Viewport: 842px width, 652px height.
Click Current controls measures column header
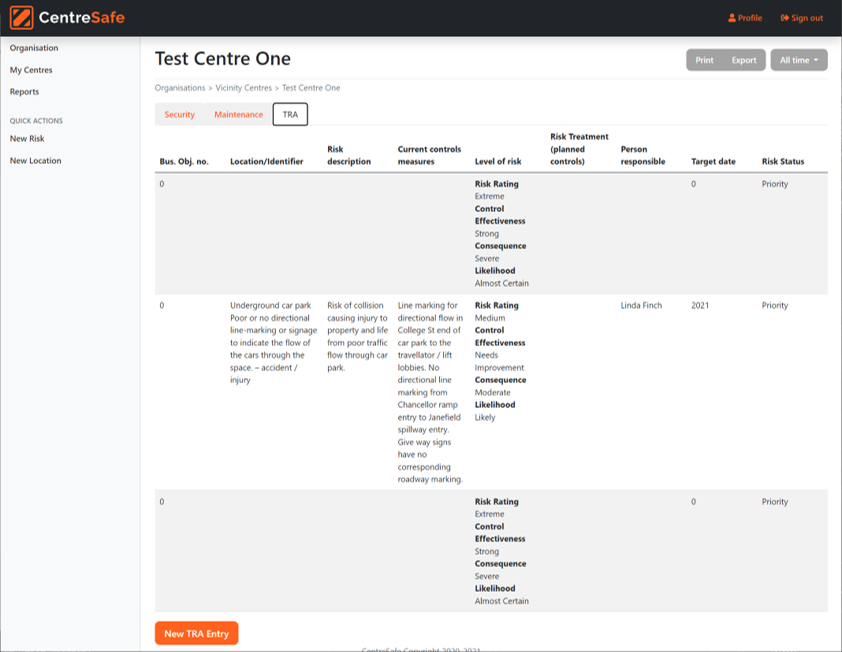coord(429,155)
